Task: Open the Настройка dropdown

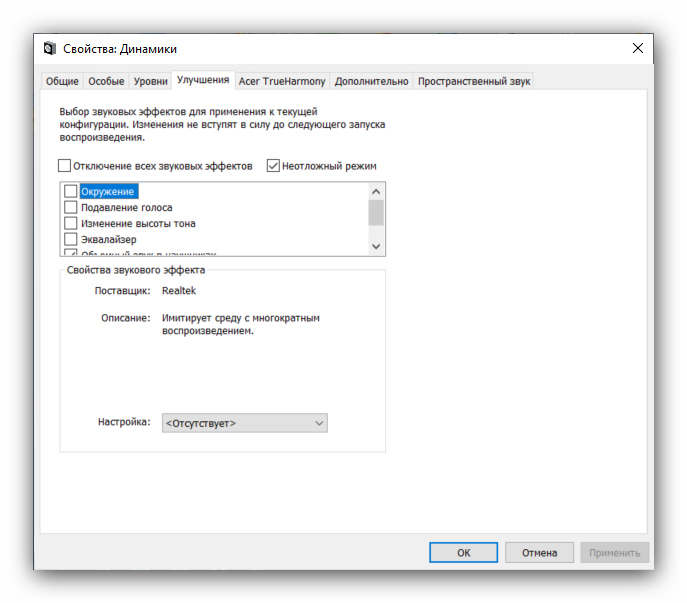Action: [244, 423]
